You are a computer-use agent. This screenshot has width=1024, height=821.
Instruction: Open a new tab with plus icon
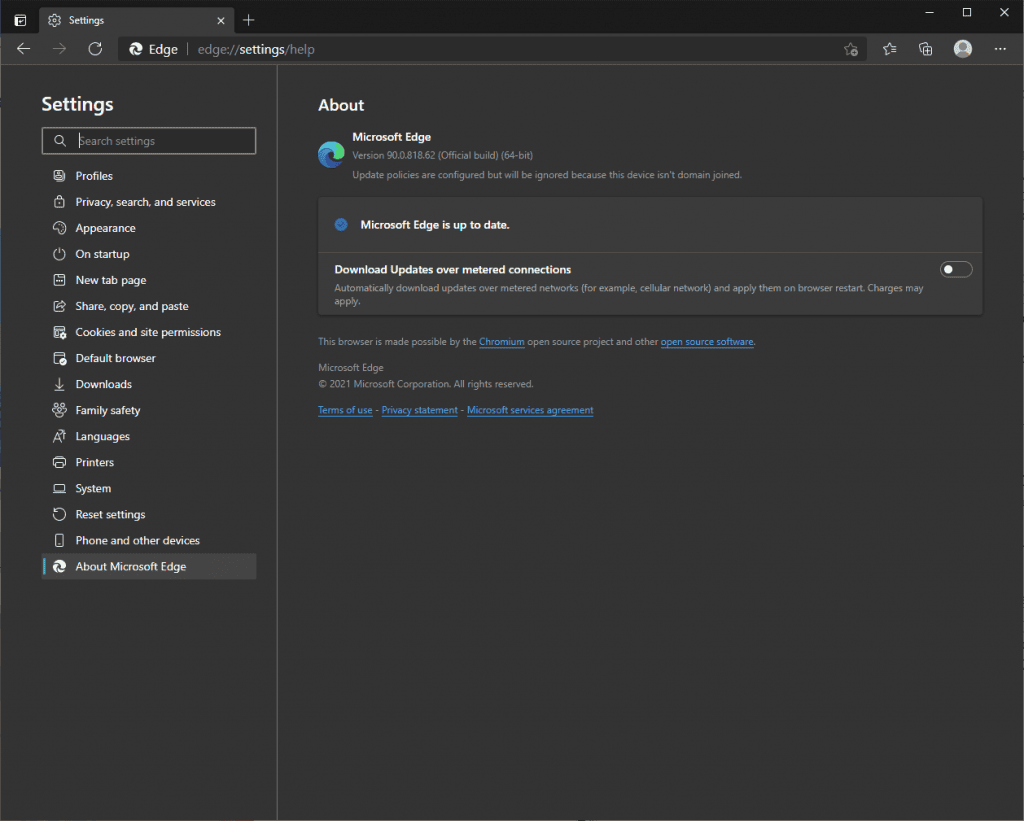click(249, 20)
